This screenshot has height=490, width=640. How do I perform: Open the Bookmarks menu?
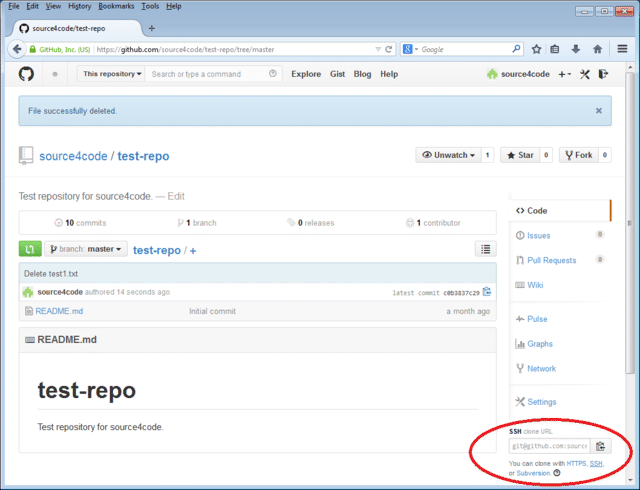(x=116, y=6)
